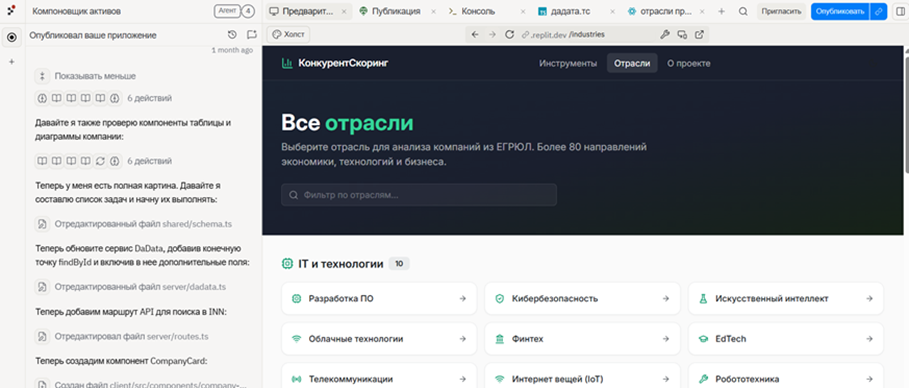Reload the preview page

[510, 34]
